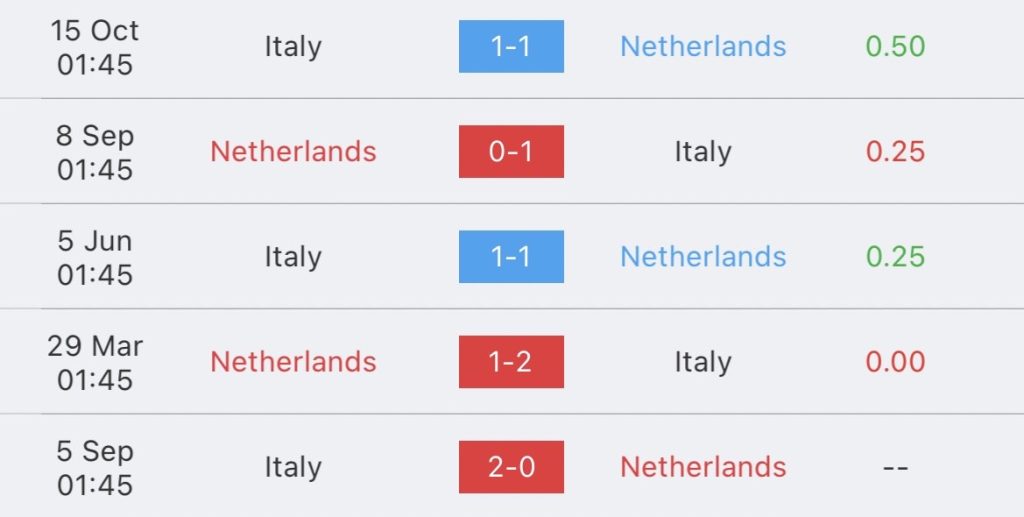
Task: Click the 29 Mar 01:45 date
Action: 95,362
